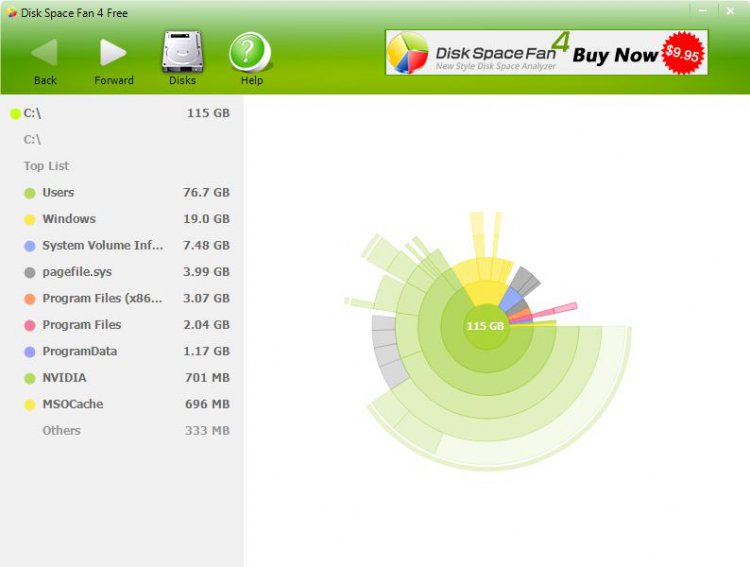Screen dimensions: 750x567
Task: Click the 115 GB center of the fan chart
Action: tap(485, 326)
